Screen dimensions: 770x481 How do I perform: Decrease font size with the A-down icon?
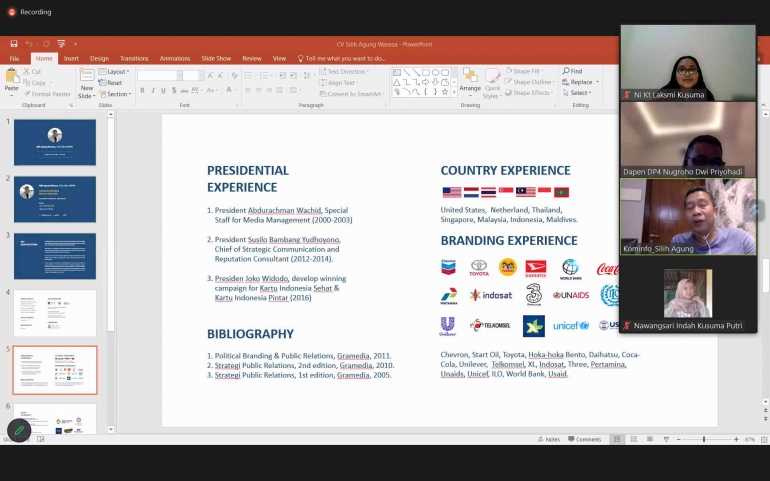220,76
